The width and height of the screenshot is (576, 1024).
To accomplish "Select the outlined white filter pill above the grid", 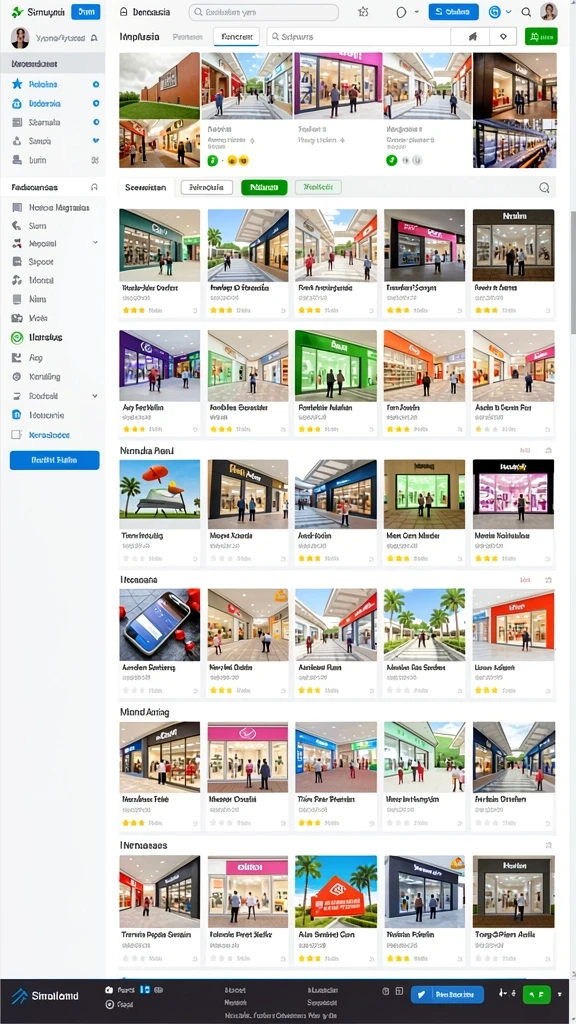I will pos(206,187).
